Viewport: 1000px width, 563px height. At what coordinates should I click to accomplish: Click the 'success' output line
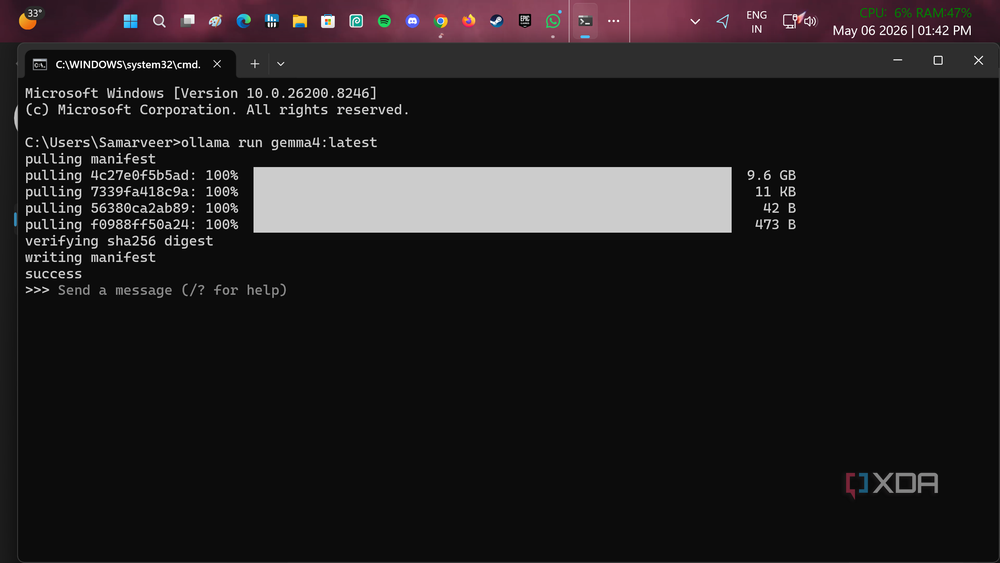pyautogui.click(x=54, y=274)
